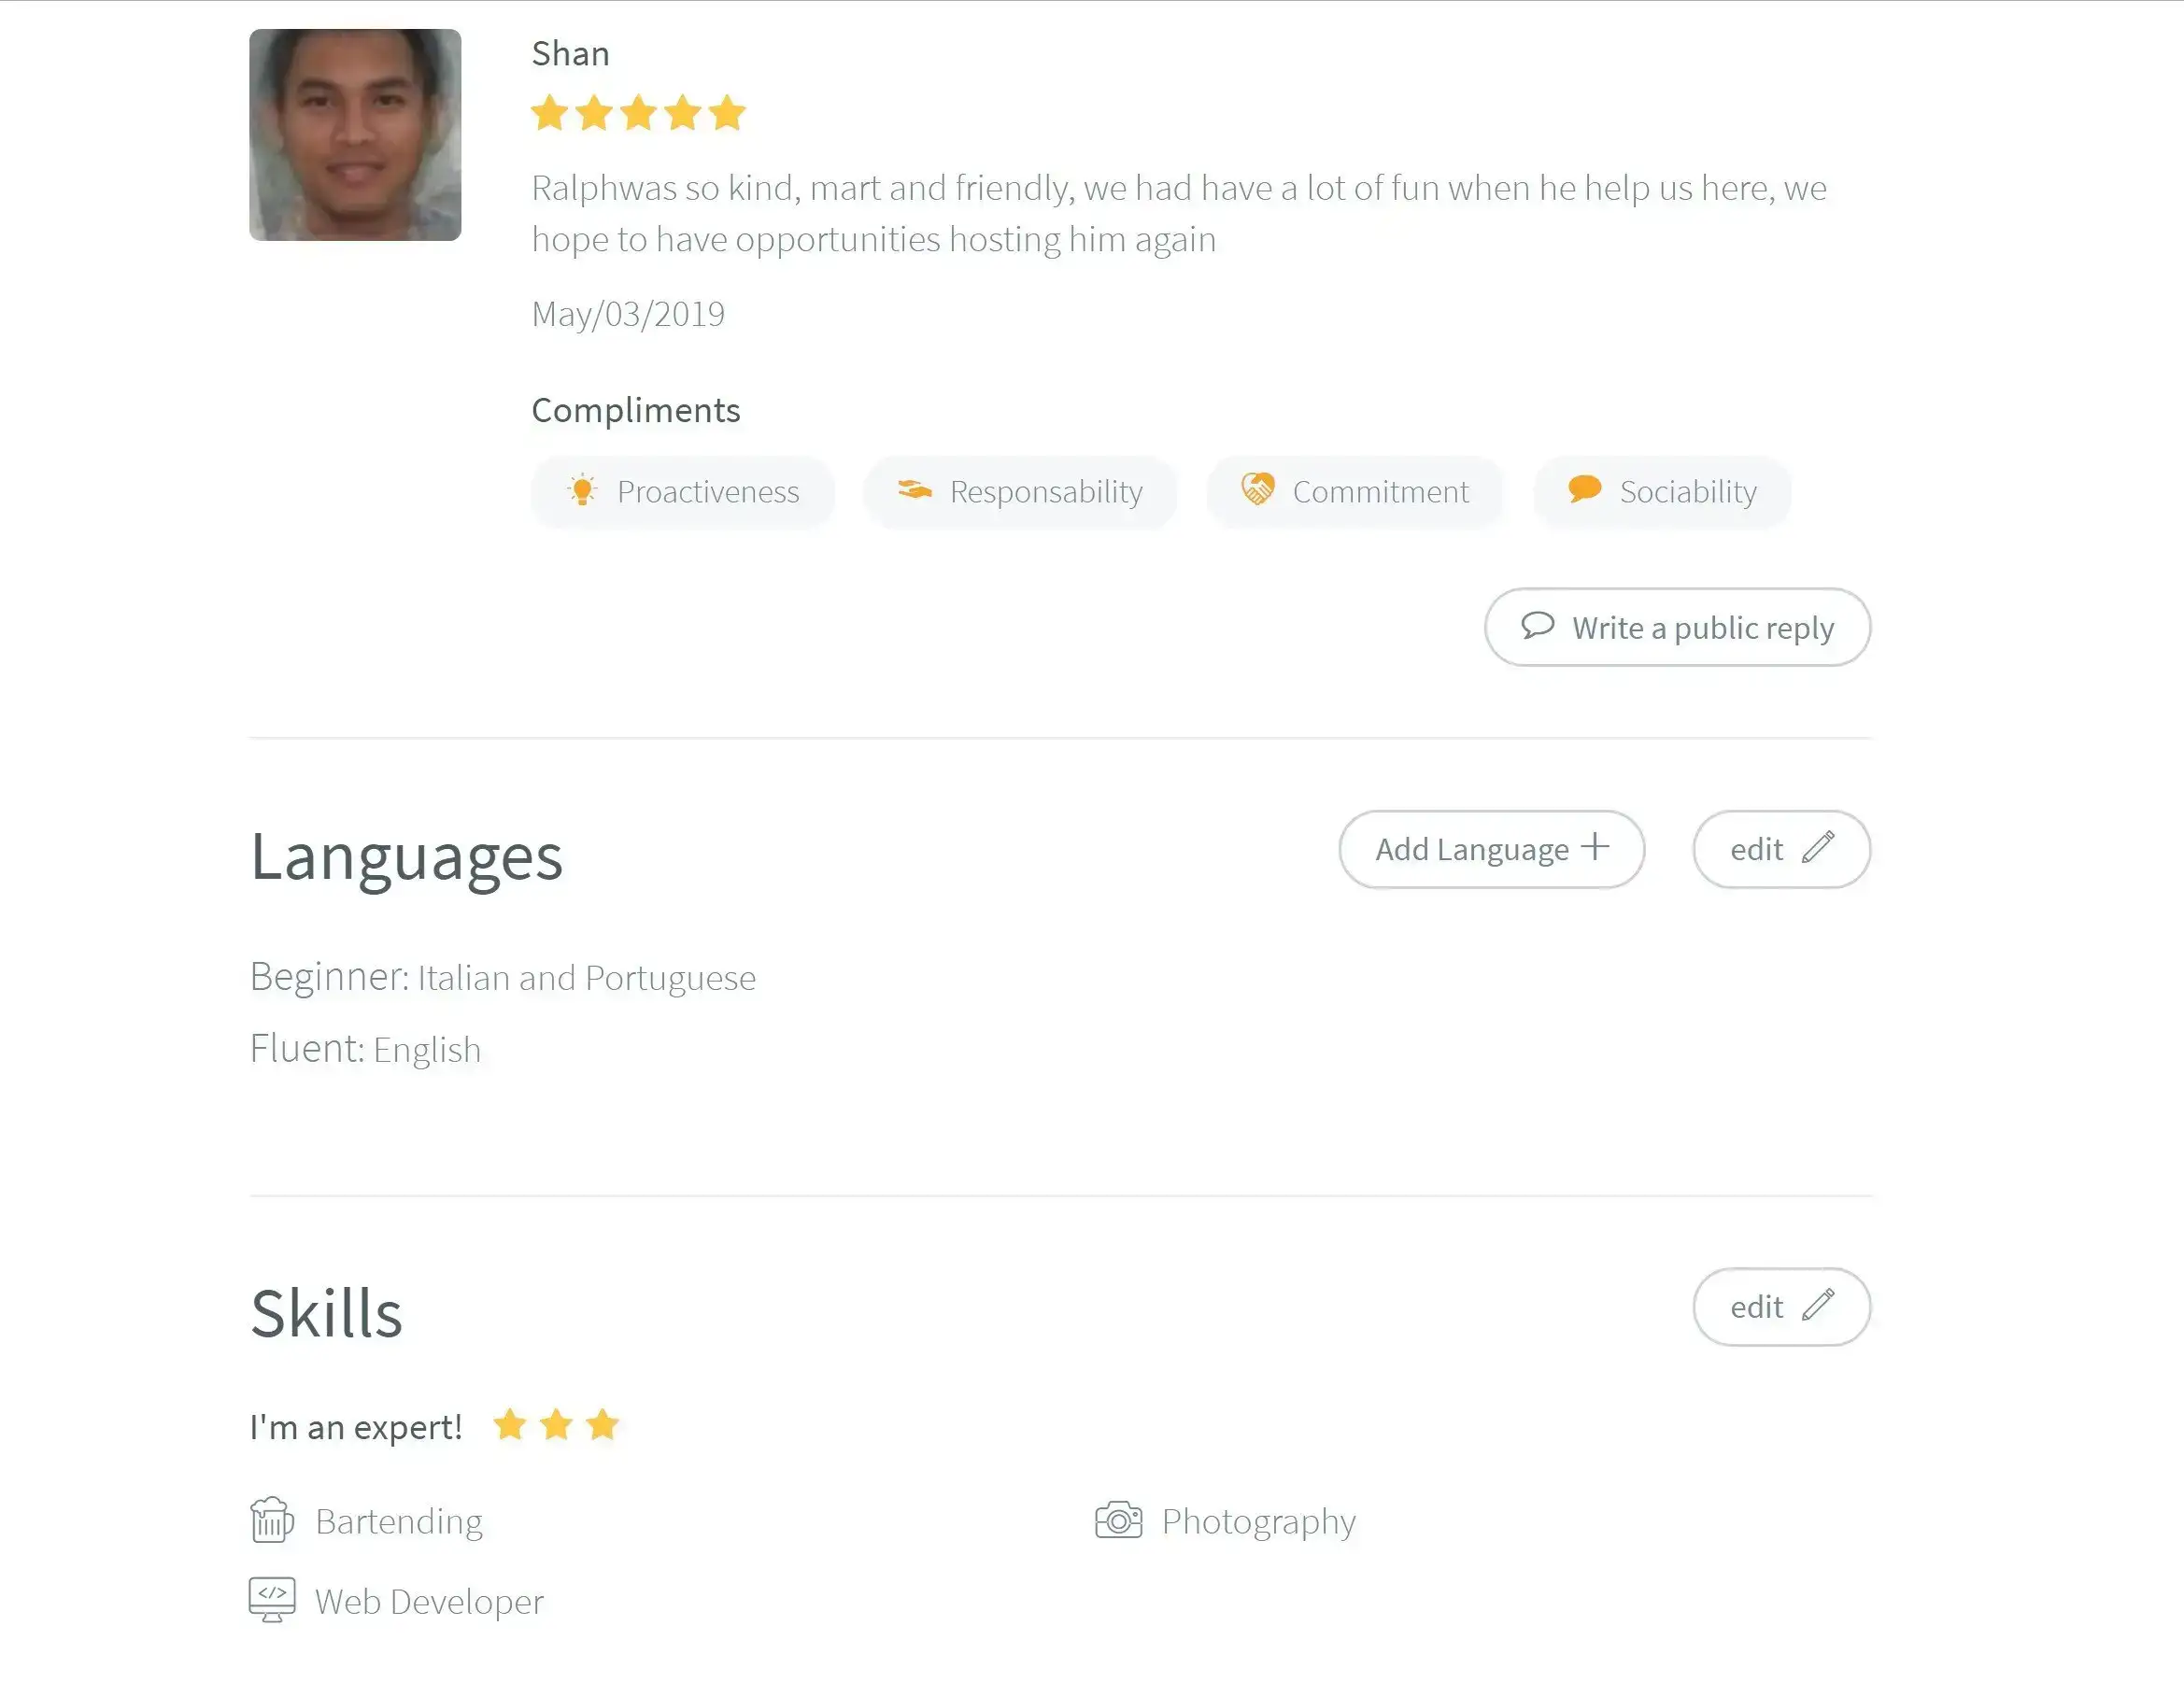Click the Web Developer monitor icon
The image size is (2184, 1682).
point(271,1600)
